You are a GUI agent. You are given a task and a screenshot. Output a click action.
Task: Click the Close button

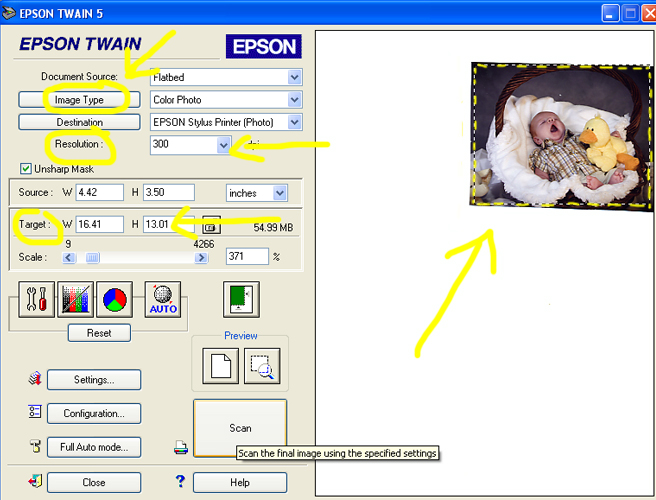click(x=94, y=482)
